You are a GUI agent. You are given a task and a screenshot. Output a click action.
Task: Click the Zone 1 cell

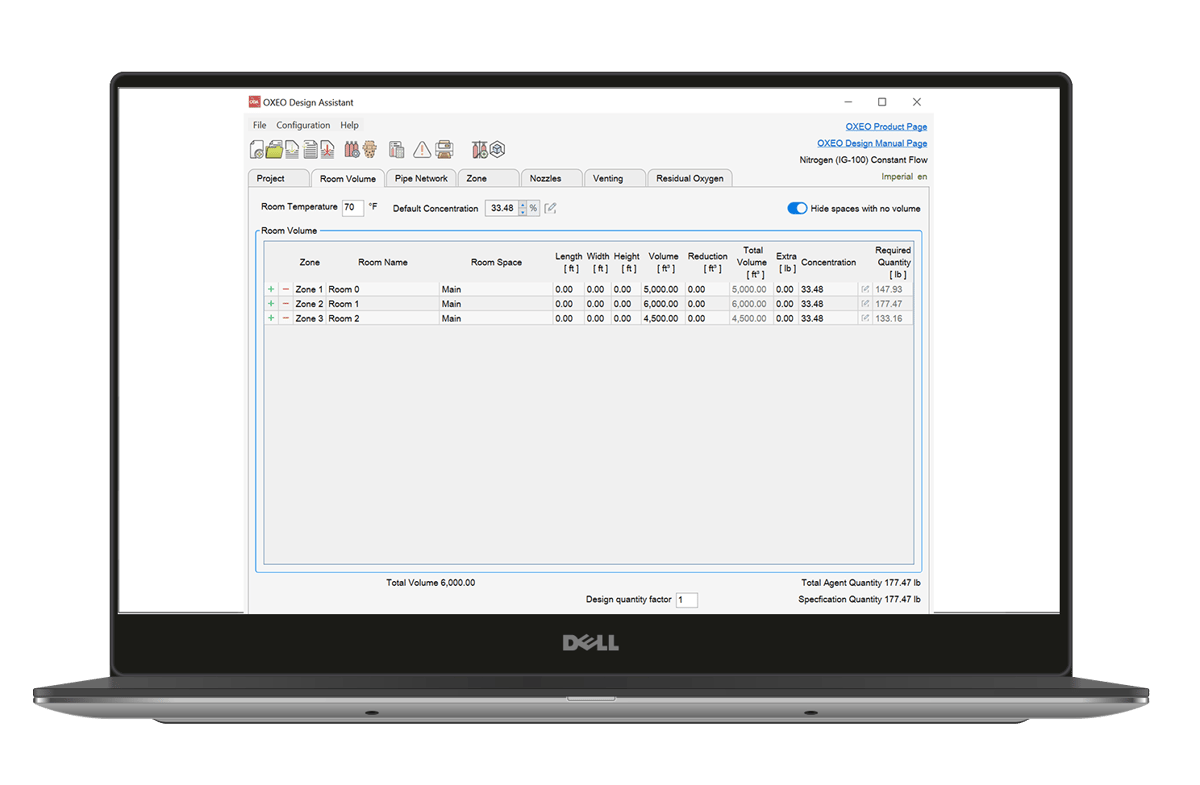point(309,289)
